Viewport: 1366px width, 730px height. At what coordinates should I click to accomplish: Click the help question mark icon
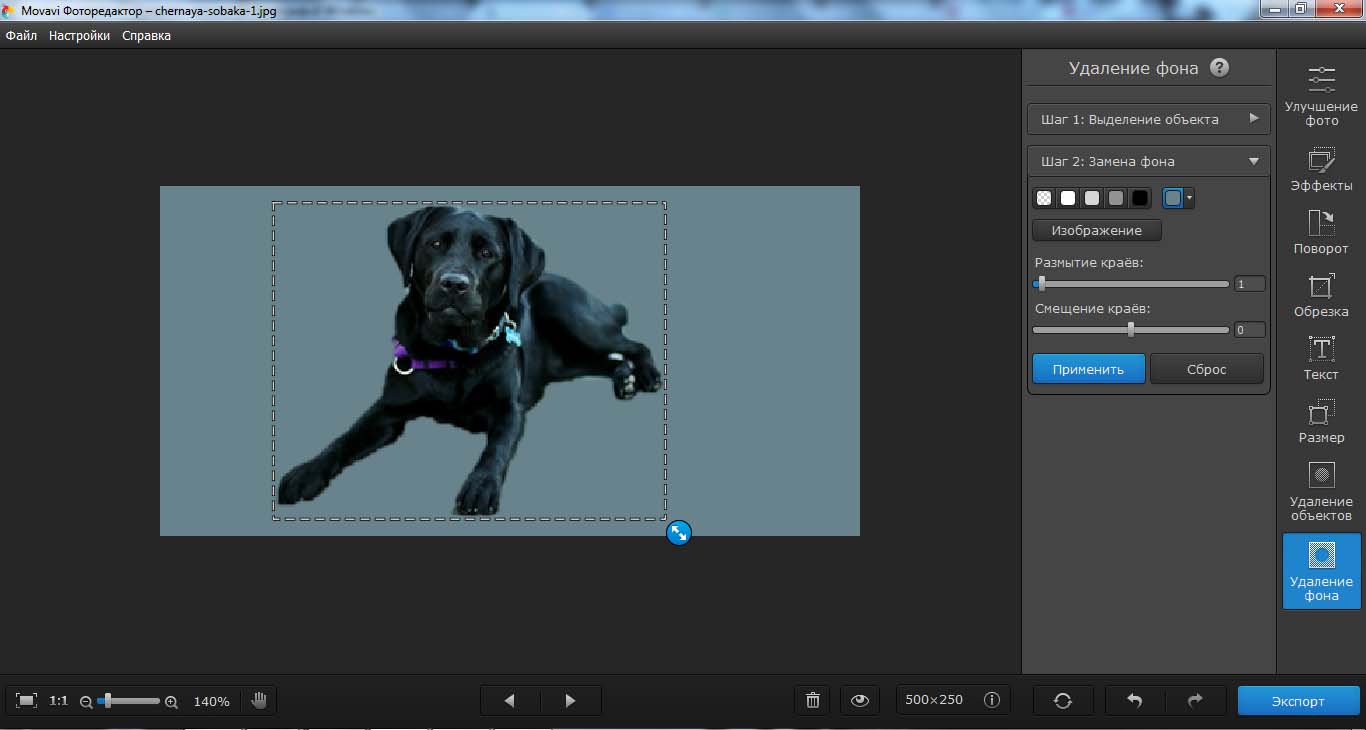tap(1219, 68)
